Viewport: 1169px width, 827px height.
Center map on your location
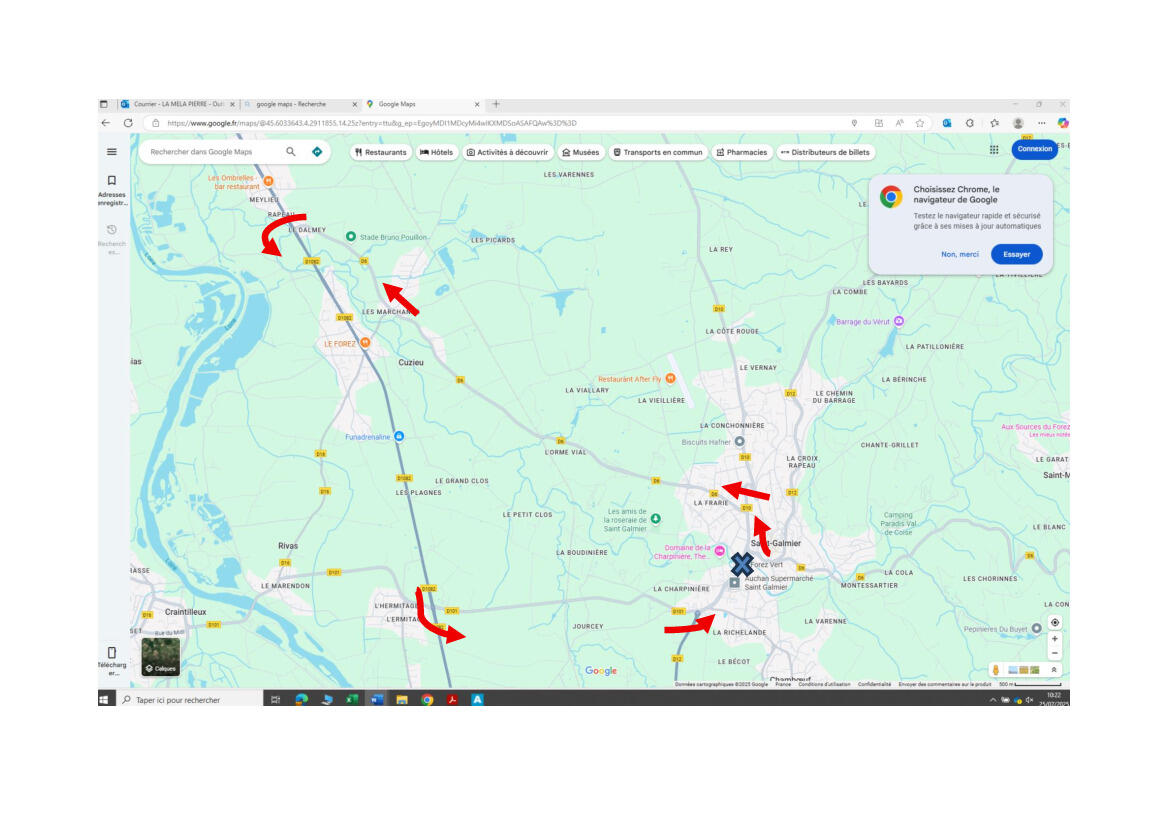tap(1055, 622)
